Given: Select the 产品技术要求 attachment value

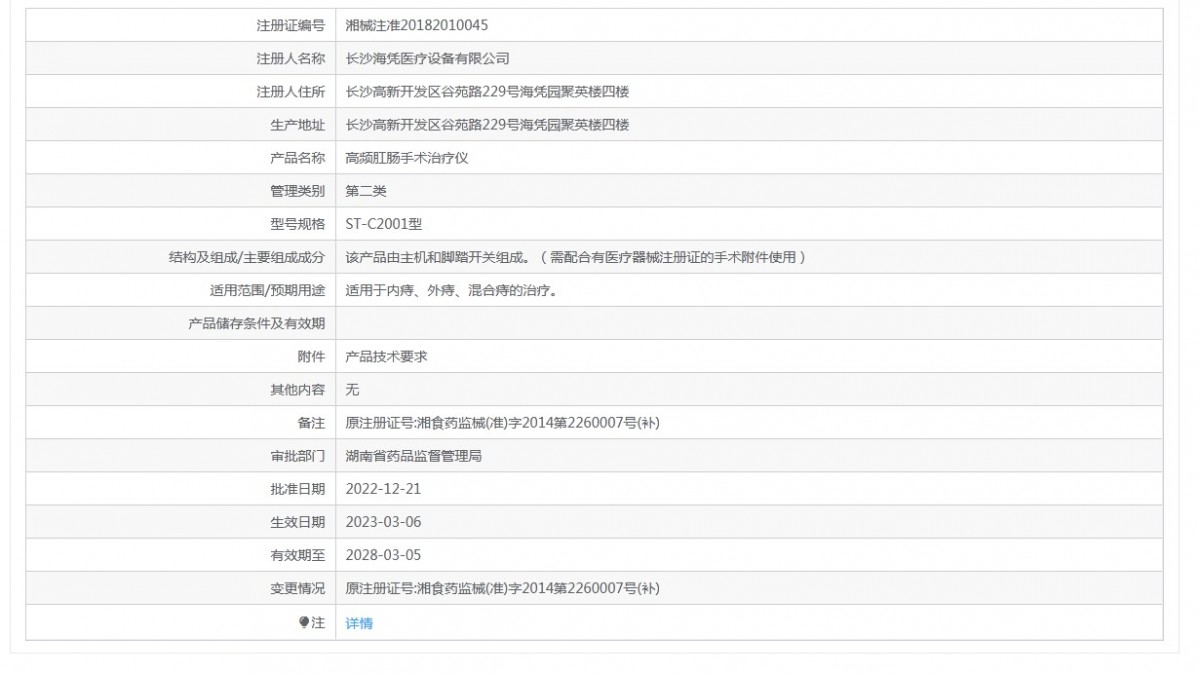Looking at the screenshot, I should pyautogui.click(x=386, y=356).
